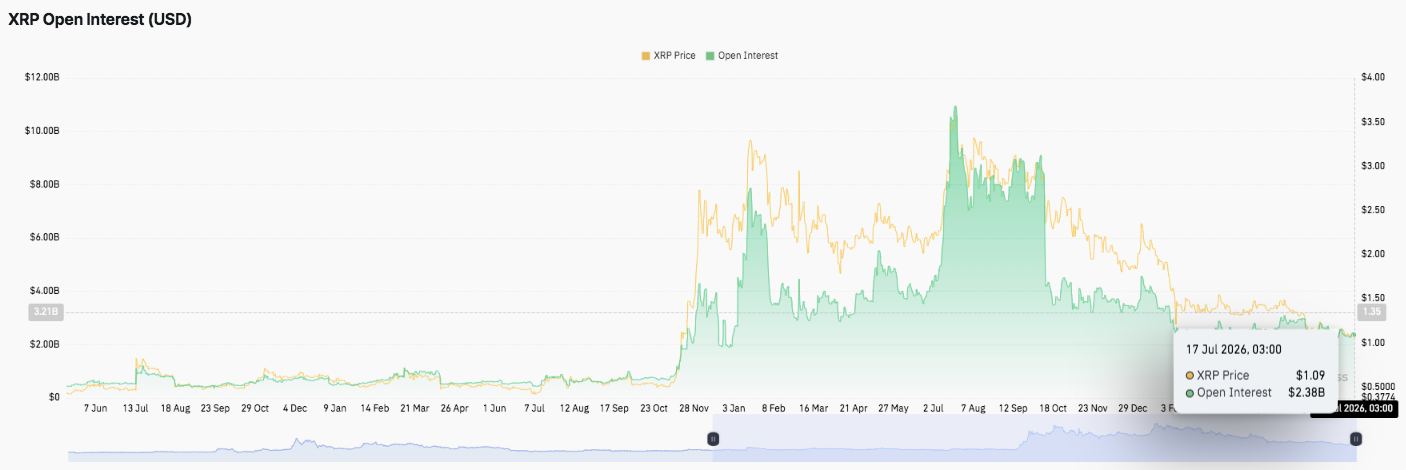Click the tooltip XRP Price $1.09 row
The height and width of the screenshot is (470, 1406).
[x=1256, y=375]
